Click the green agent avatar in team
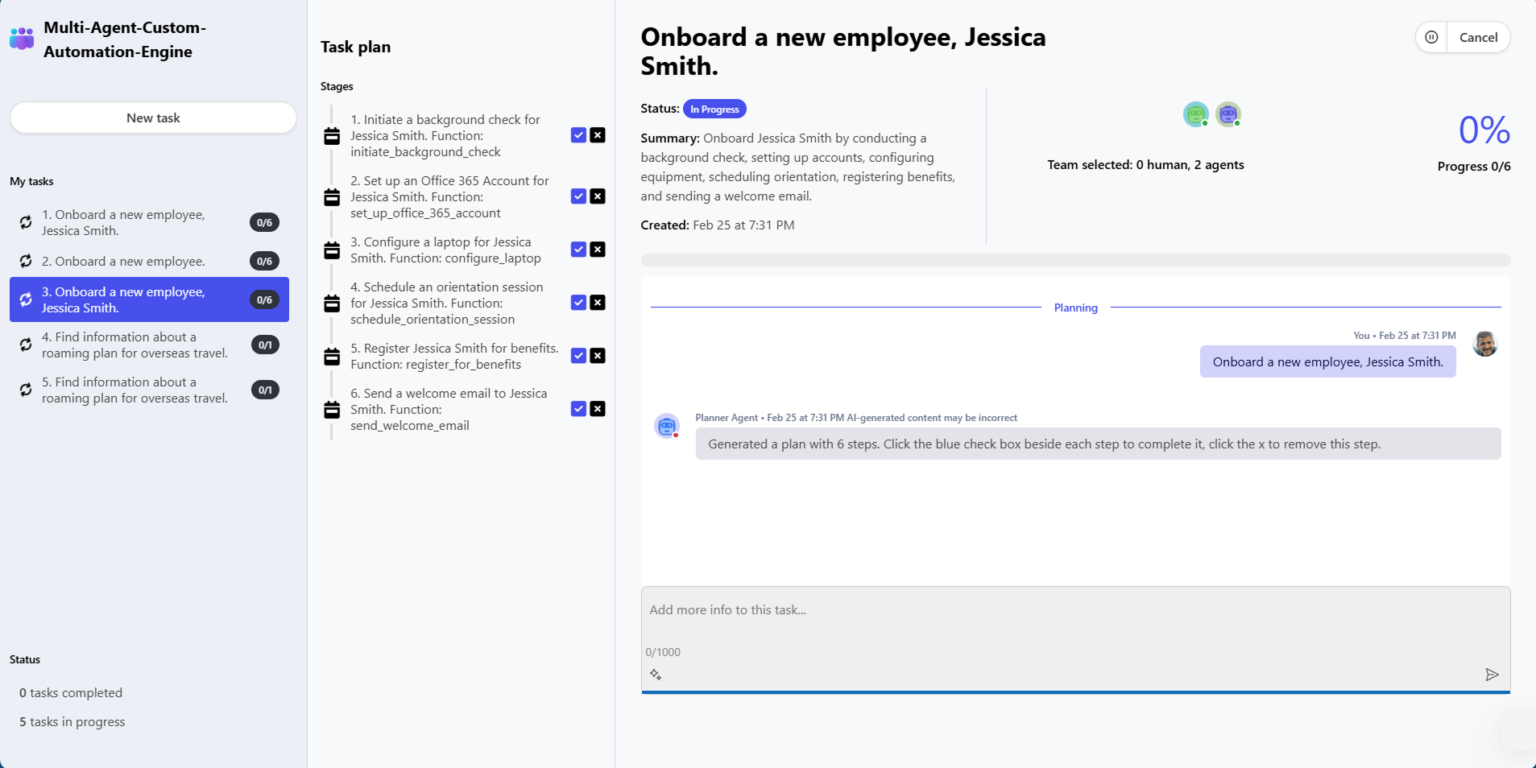This screenshot has width=1536, height=768. coord(1196,114)
